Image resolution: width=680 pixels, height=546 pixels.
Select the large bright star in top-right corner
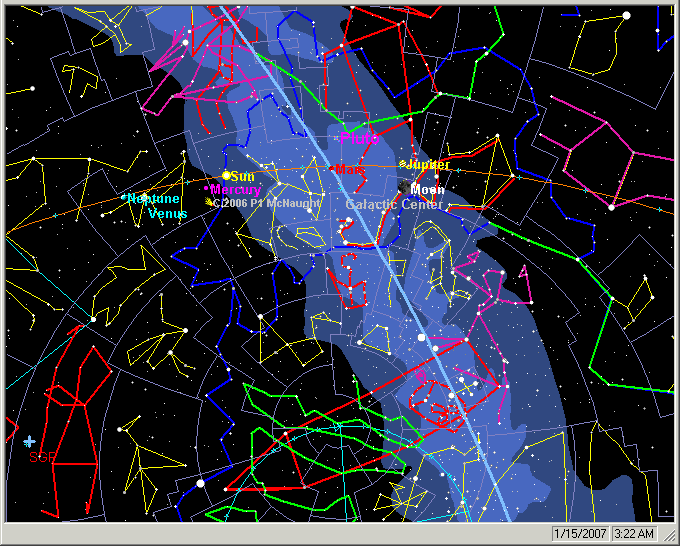626,15
